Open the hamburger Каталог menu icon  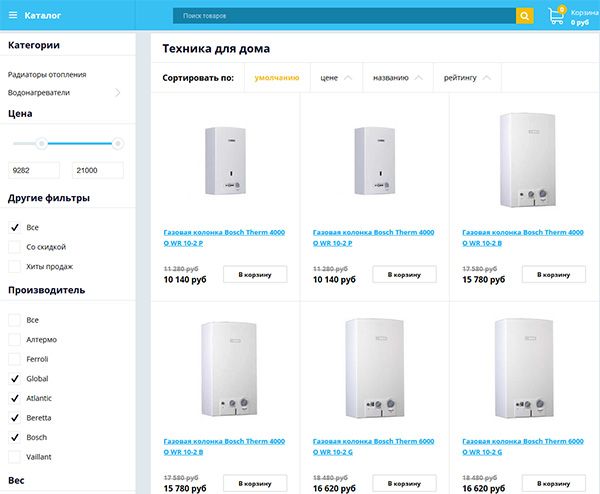[13, 16]
